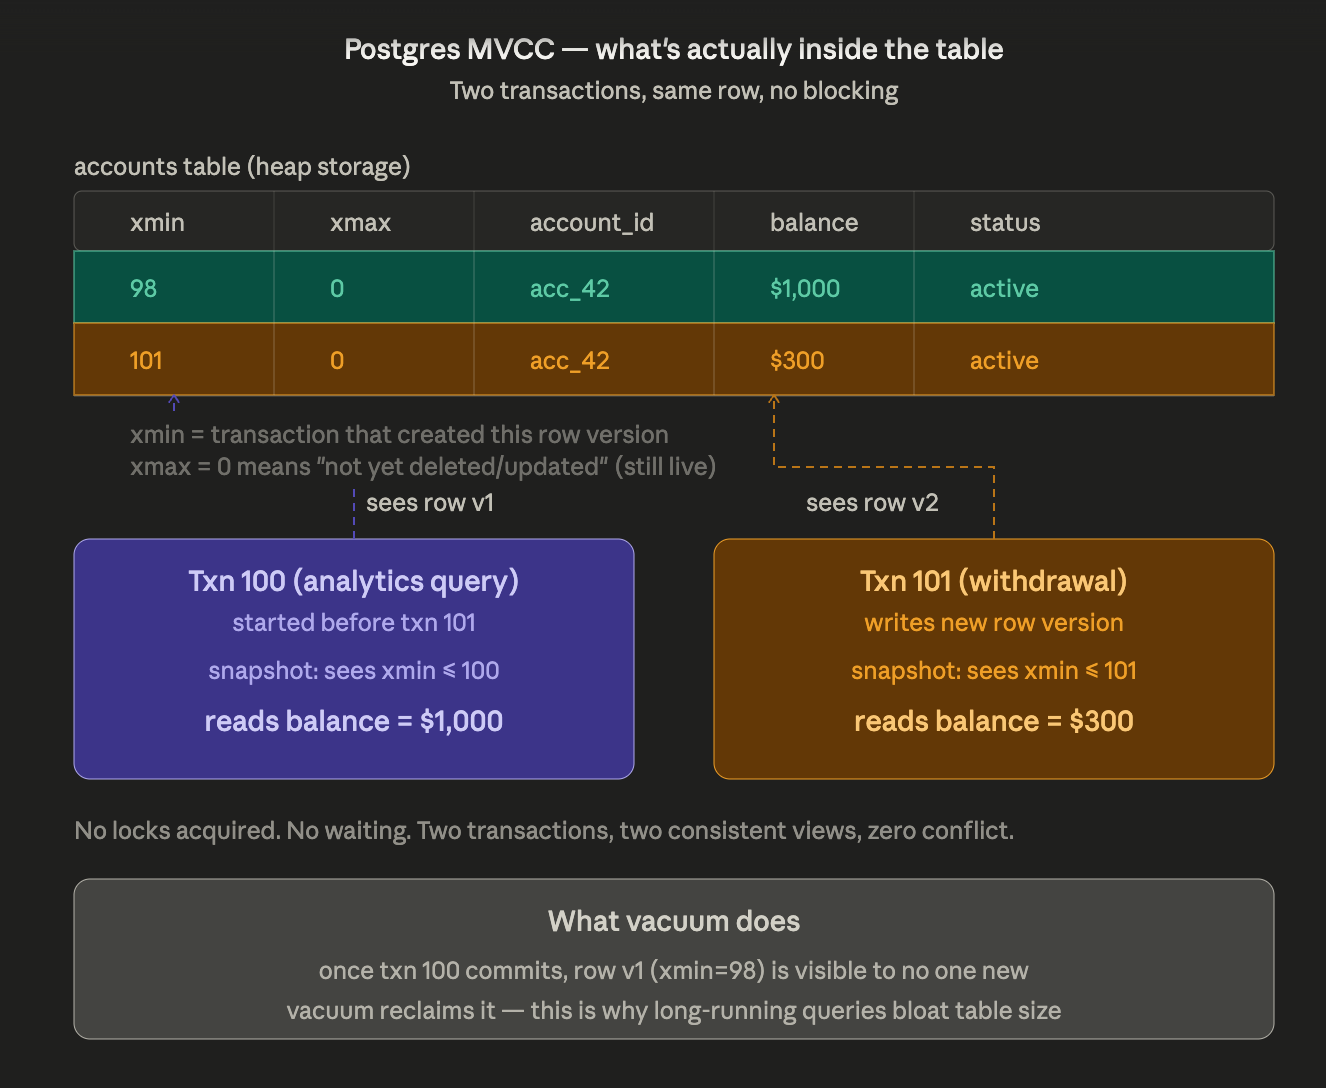Select the balance column header
The image size is (1326, 1088).
(x=814, y=222)
